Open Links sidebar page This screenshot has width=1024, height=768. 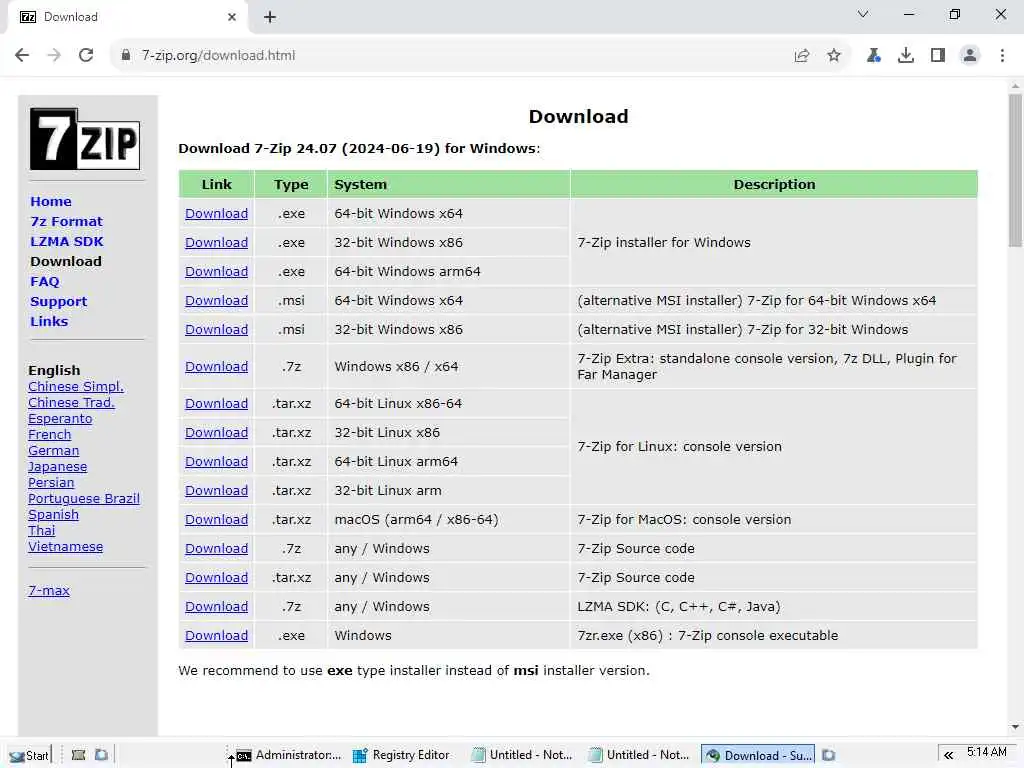click(x=49, y=321)
